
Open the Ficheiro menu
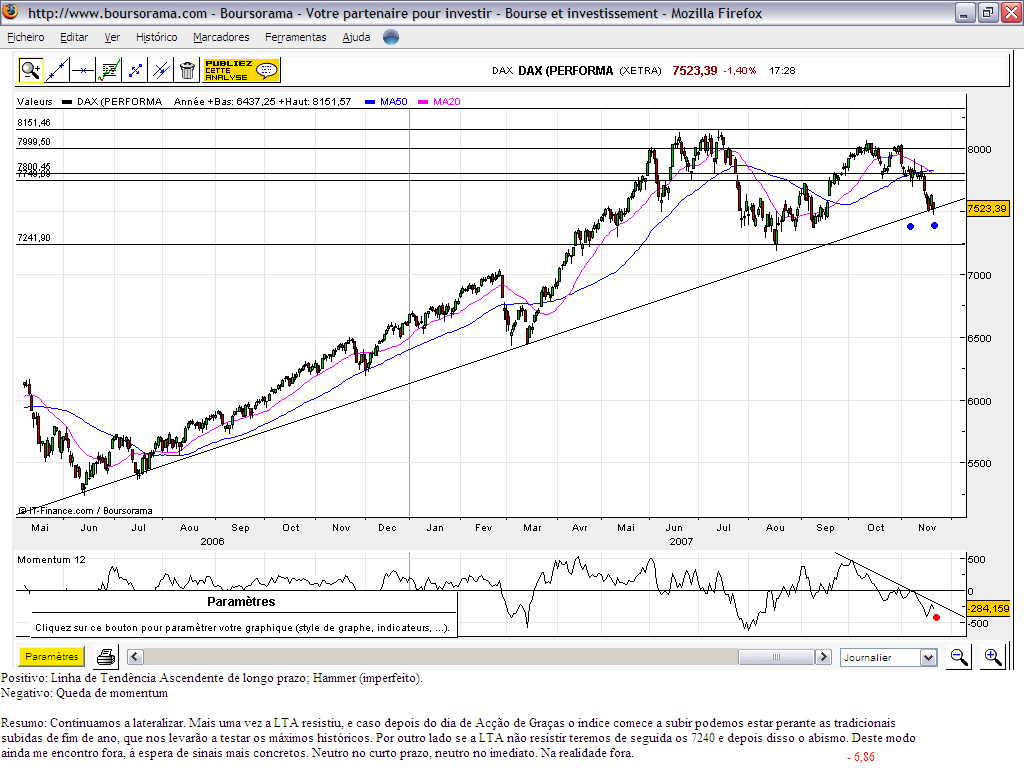click(x=26, y=37)
